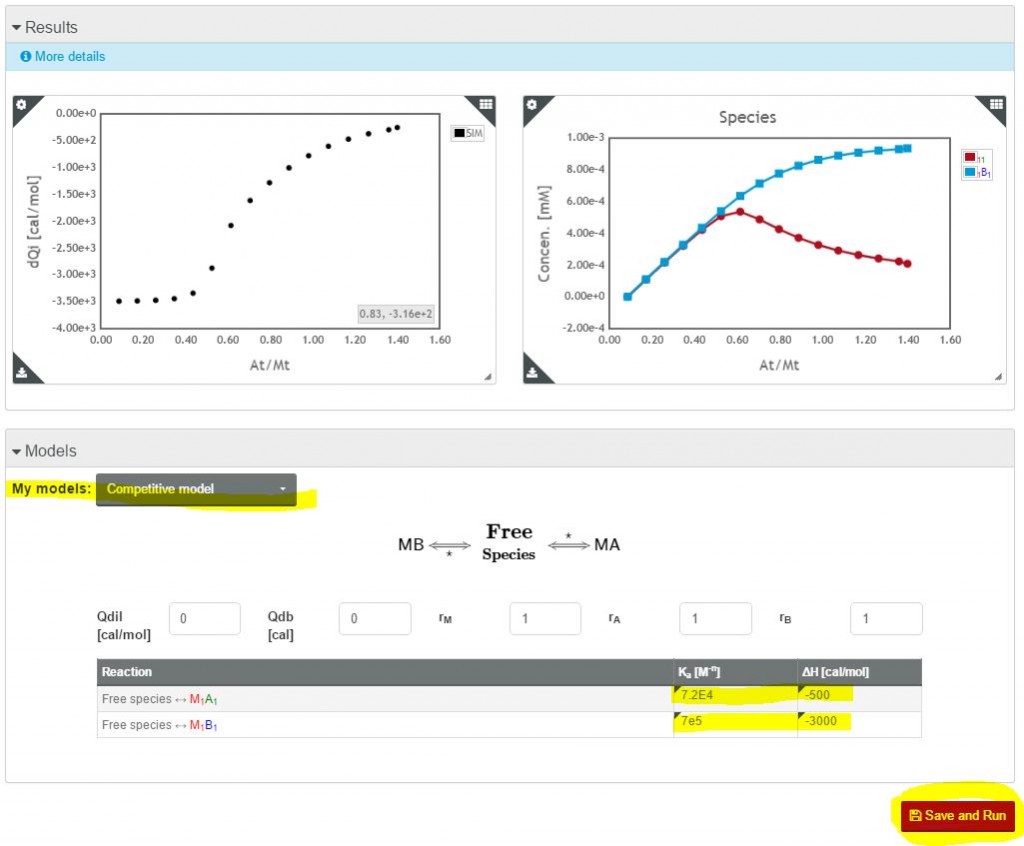The image size is (1024, 846).
Task: Click the save disk icon on Save and Run
Action: coord(917,815)
